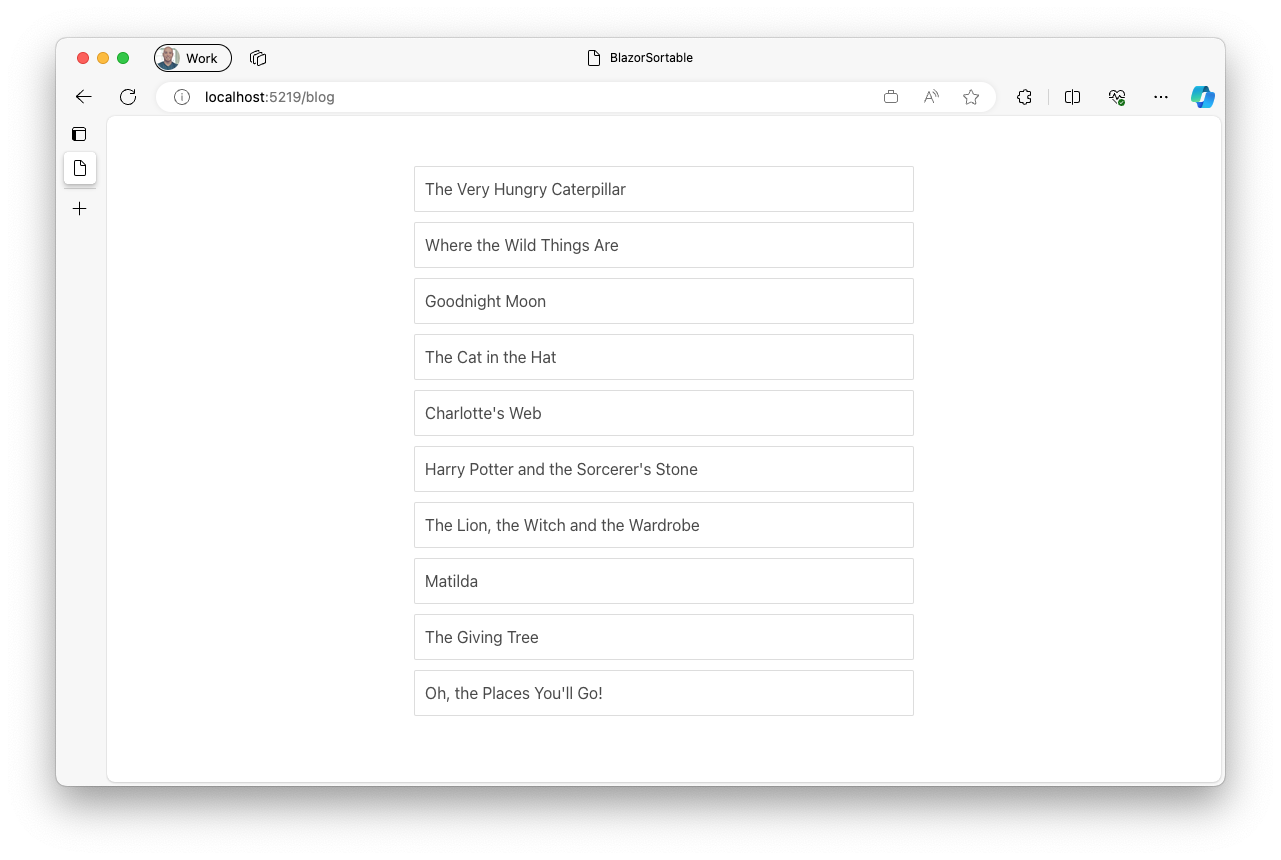This screenshot has height=860, width=1281.
Task: Open a new tab with the plus button
Action: (79, 208)
